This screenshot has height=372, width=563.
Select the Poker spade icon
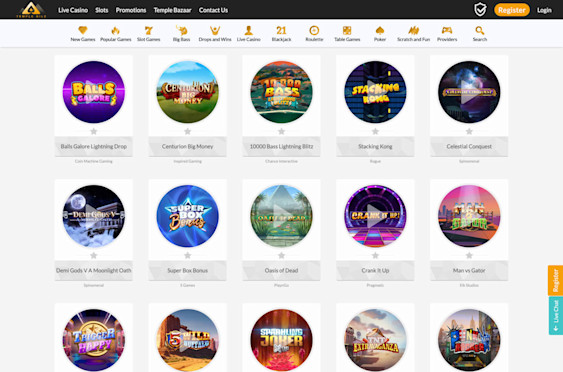point(380,31)
